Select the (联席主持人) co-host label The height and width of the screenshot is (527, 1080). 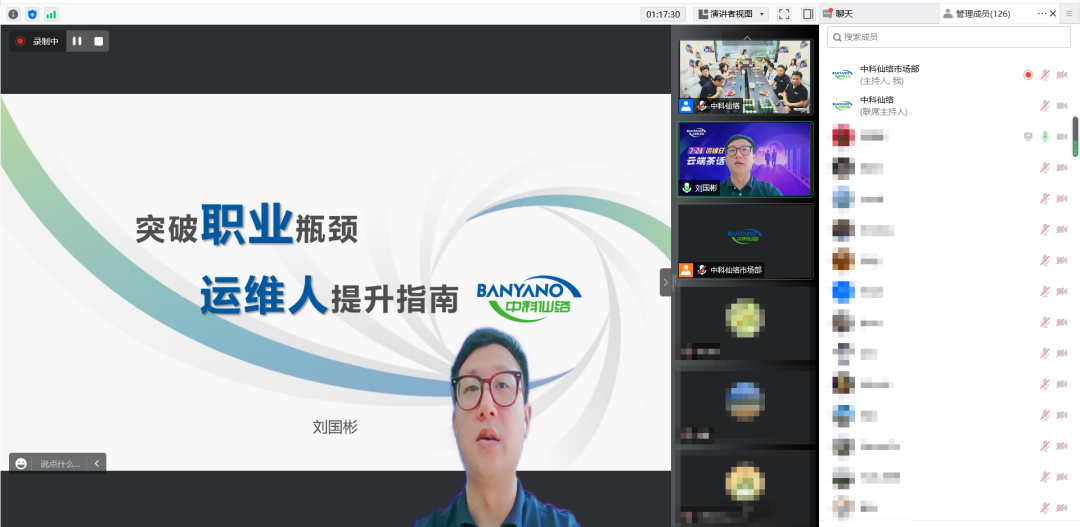click(x=884, y=112)
